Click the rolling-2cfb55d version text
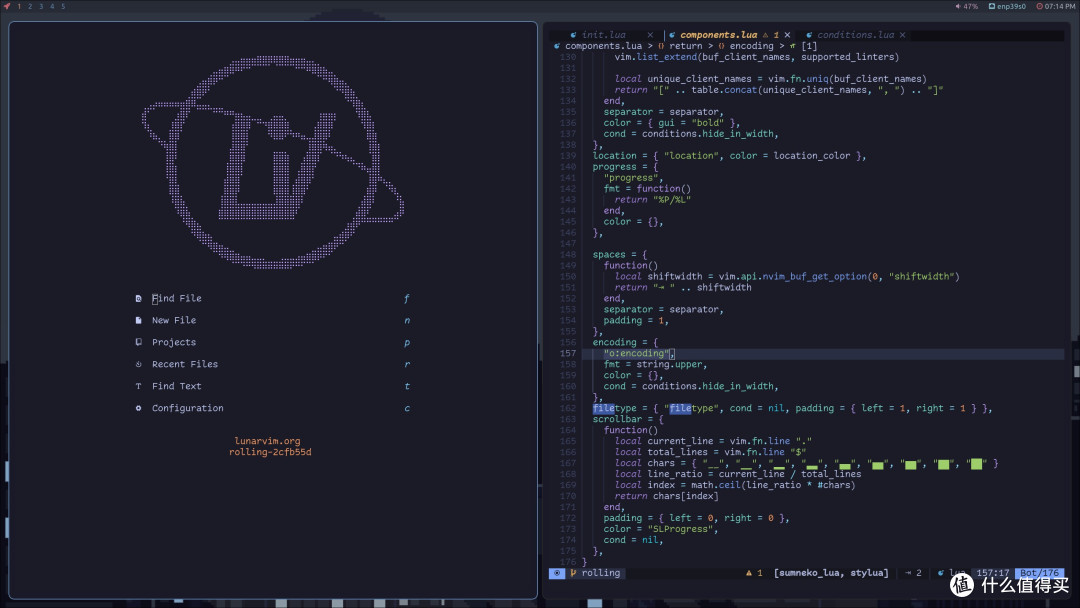This screenshot has width=1080, height=608. pos(270,452)
